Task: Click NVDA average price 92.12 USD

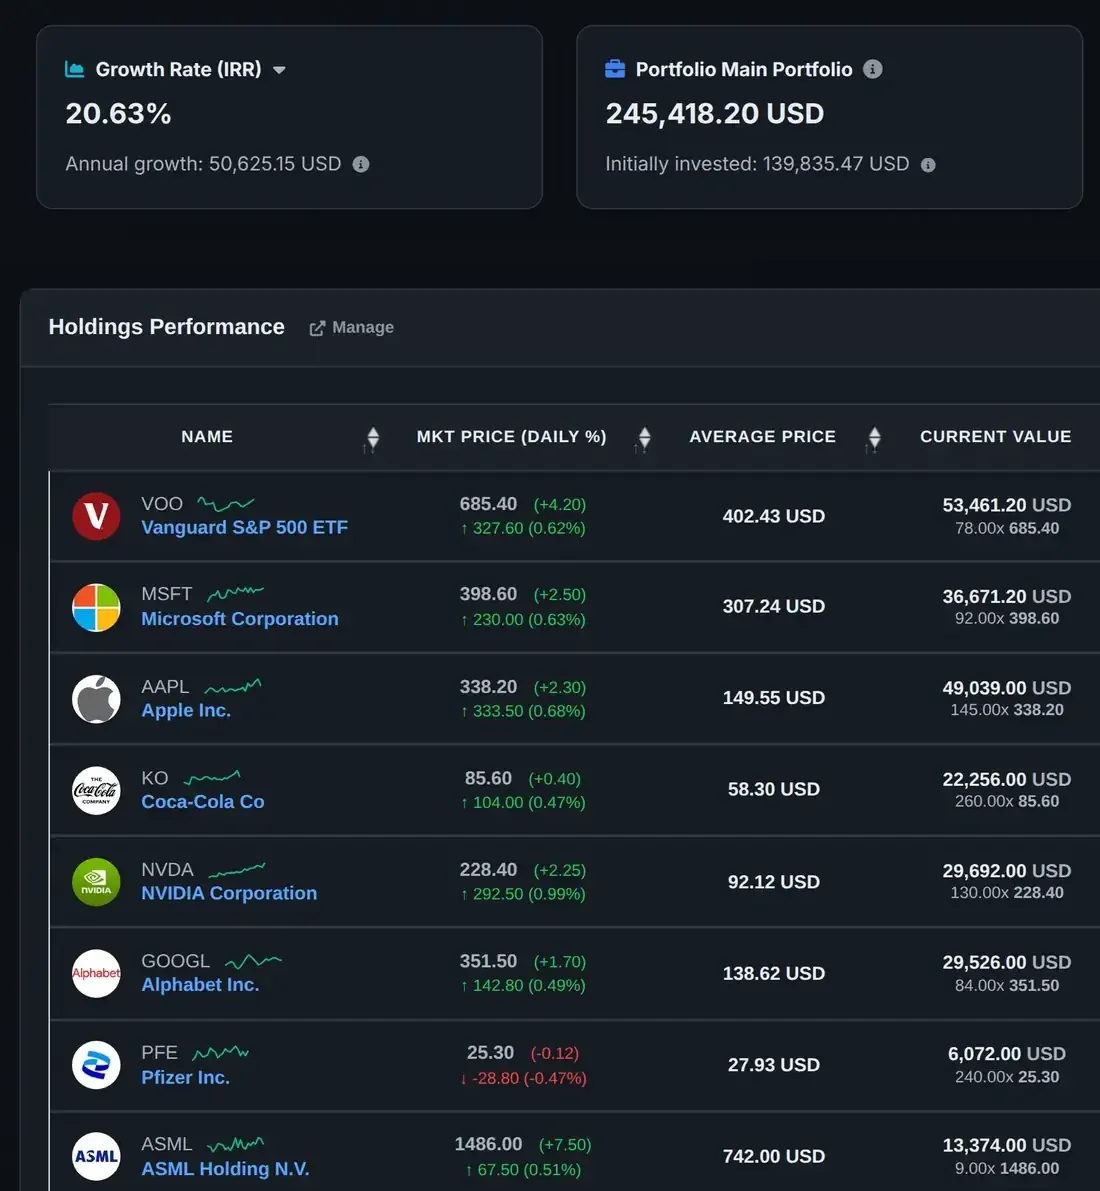Action: [773, 882]
